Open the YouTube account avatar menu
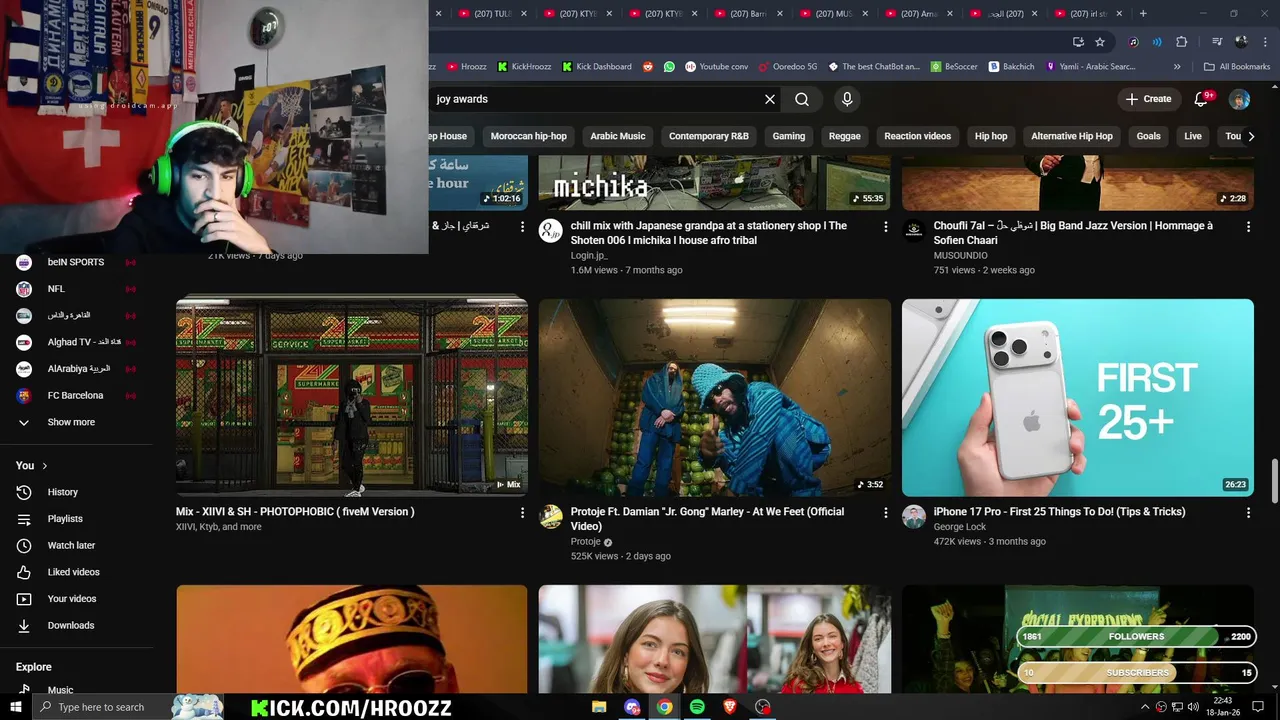Image resolution: width=1280 pixels, height=720 pixels. point(1239,99)
